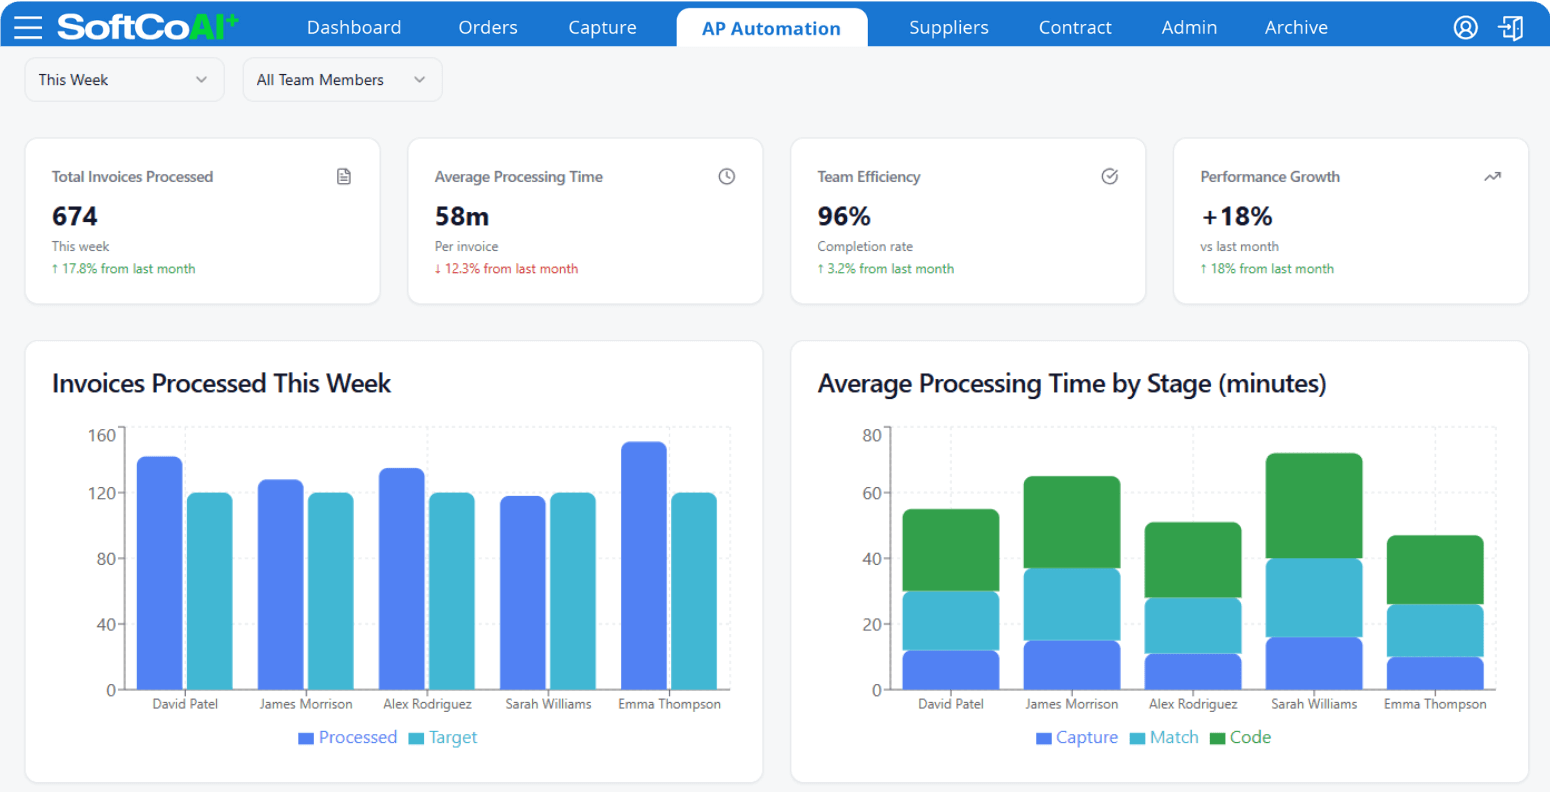1550x792 pixels.
Task: Click Emma Thompson's Processed invoices bar
Action: [x=643, y=566]
